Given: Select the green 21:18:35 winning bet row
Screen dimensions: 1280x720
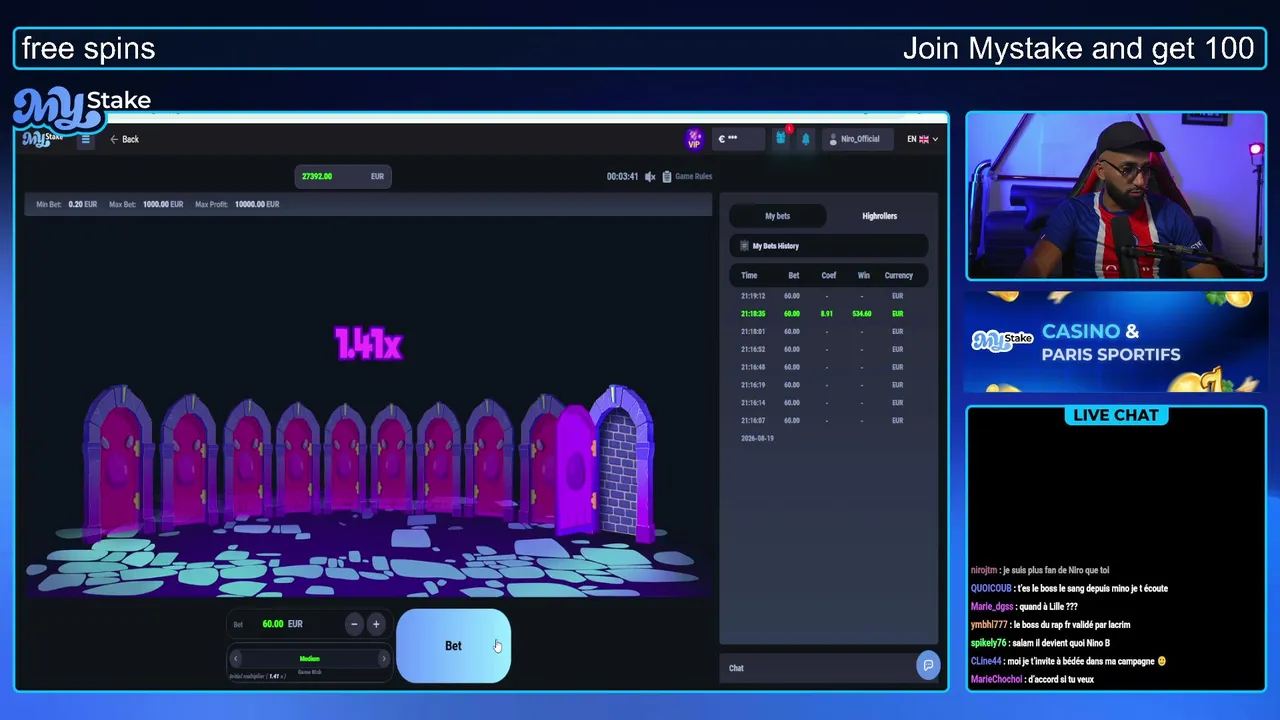Looking at the screenshot, I should click(x=828, y=314).
